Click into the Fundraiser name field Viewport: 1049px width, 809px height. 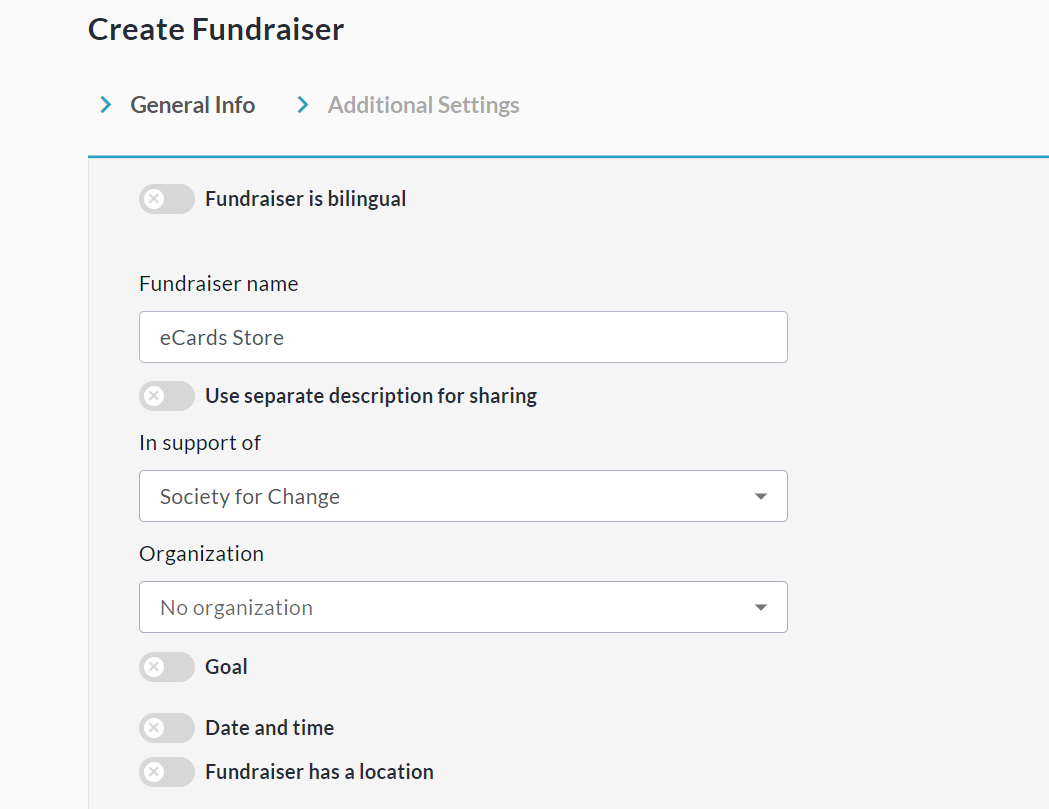pos(462,337)
